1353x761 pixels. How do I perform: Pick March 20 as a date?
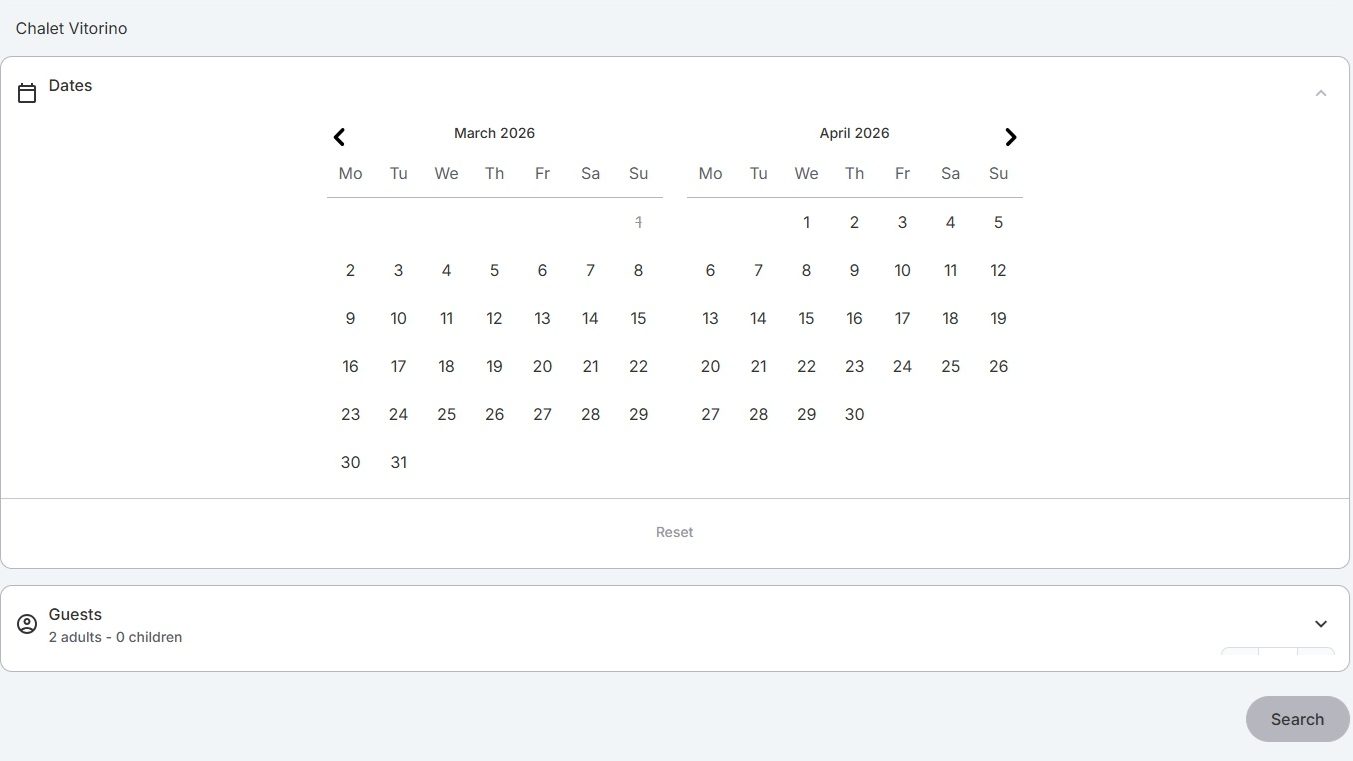(542, 367)
